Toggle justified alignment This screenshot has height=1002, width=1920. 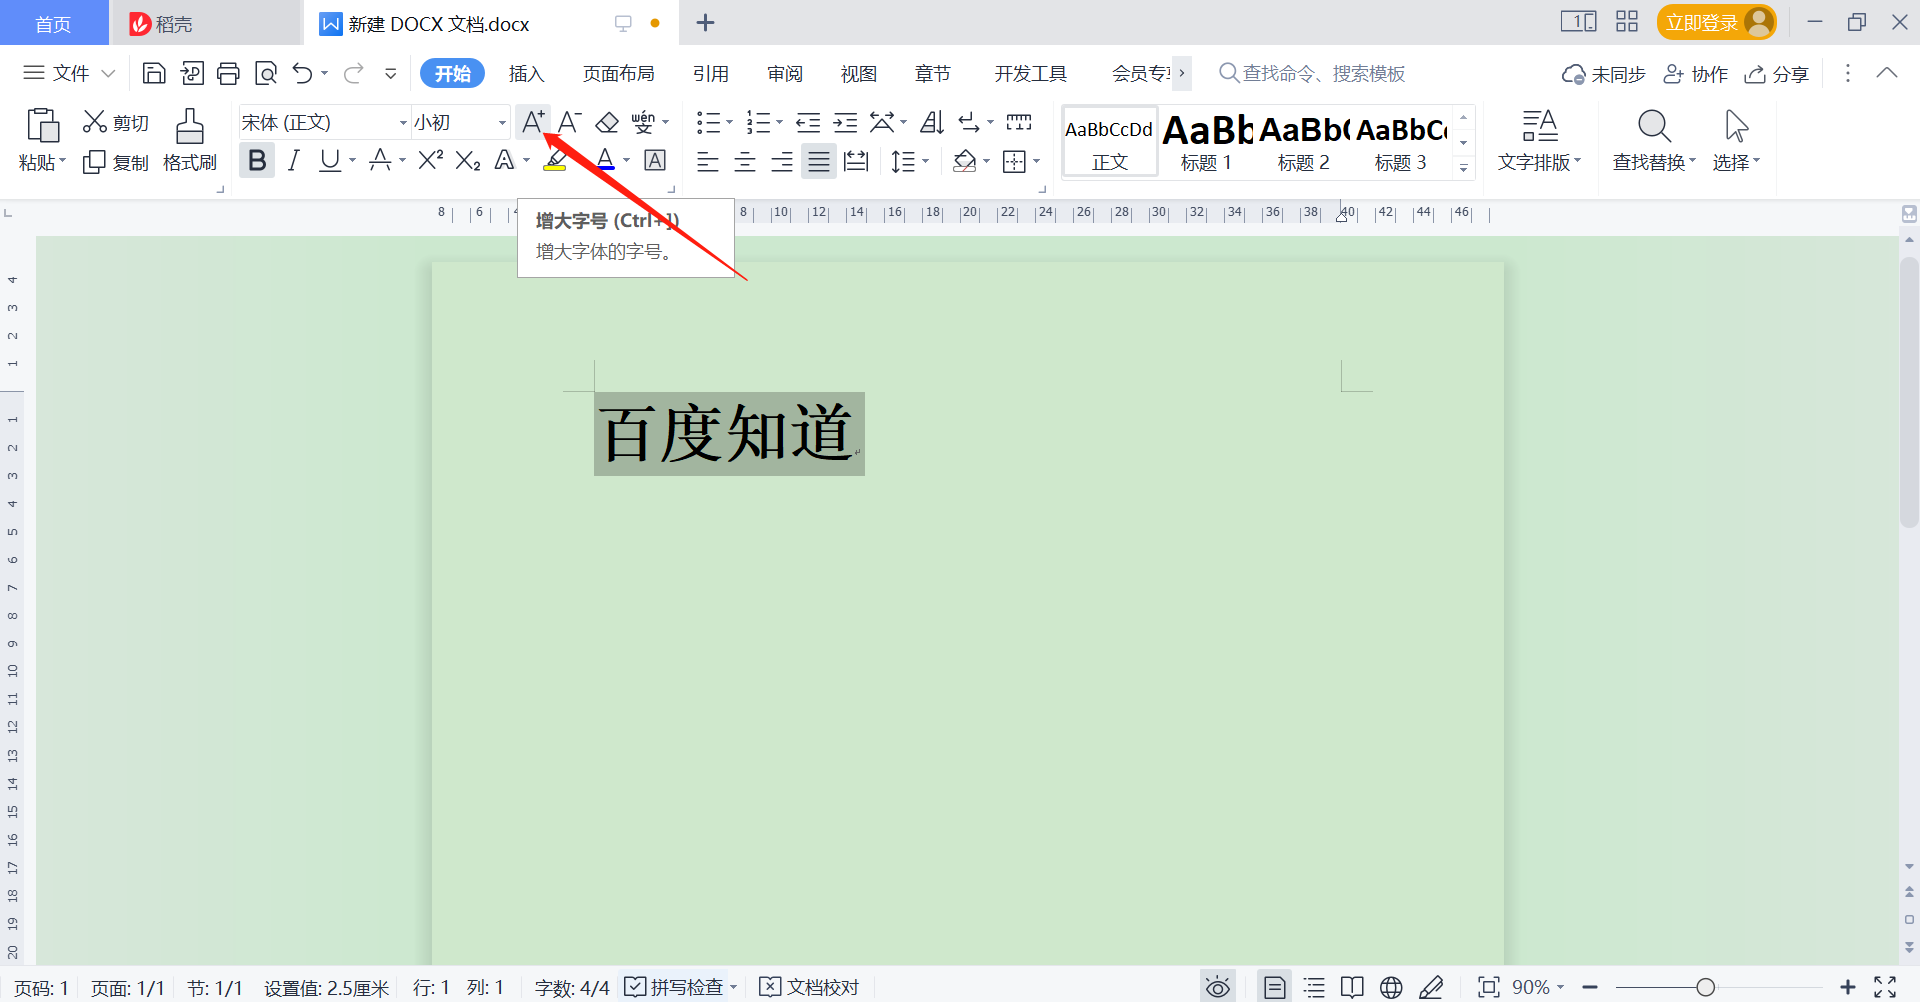click(x=819, y=161)
